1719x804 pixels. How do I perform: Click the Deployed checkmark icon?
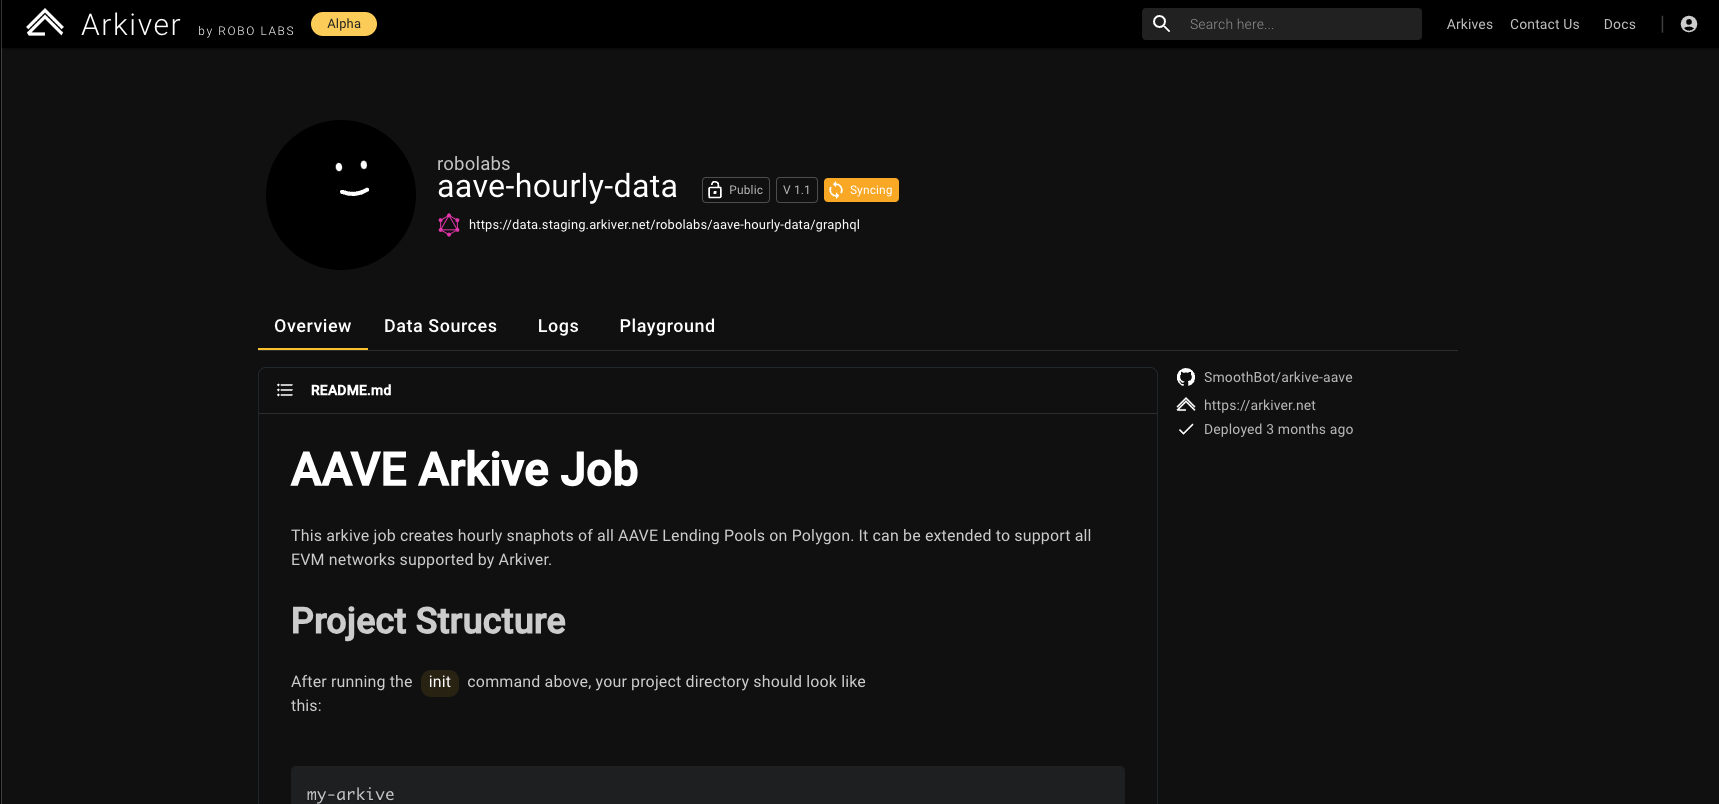coord(1186,429)
